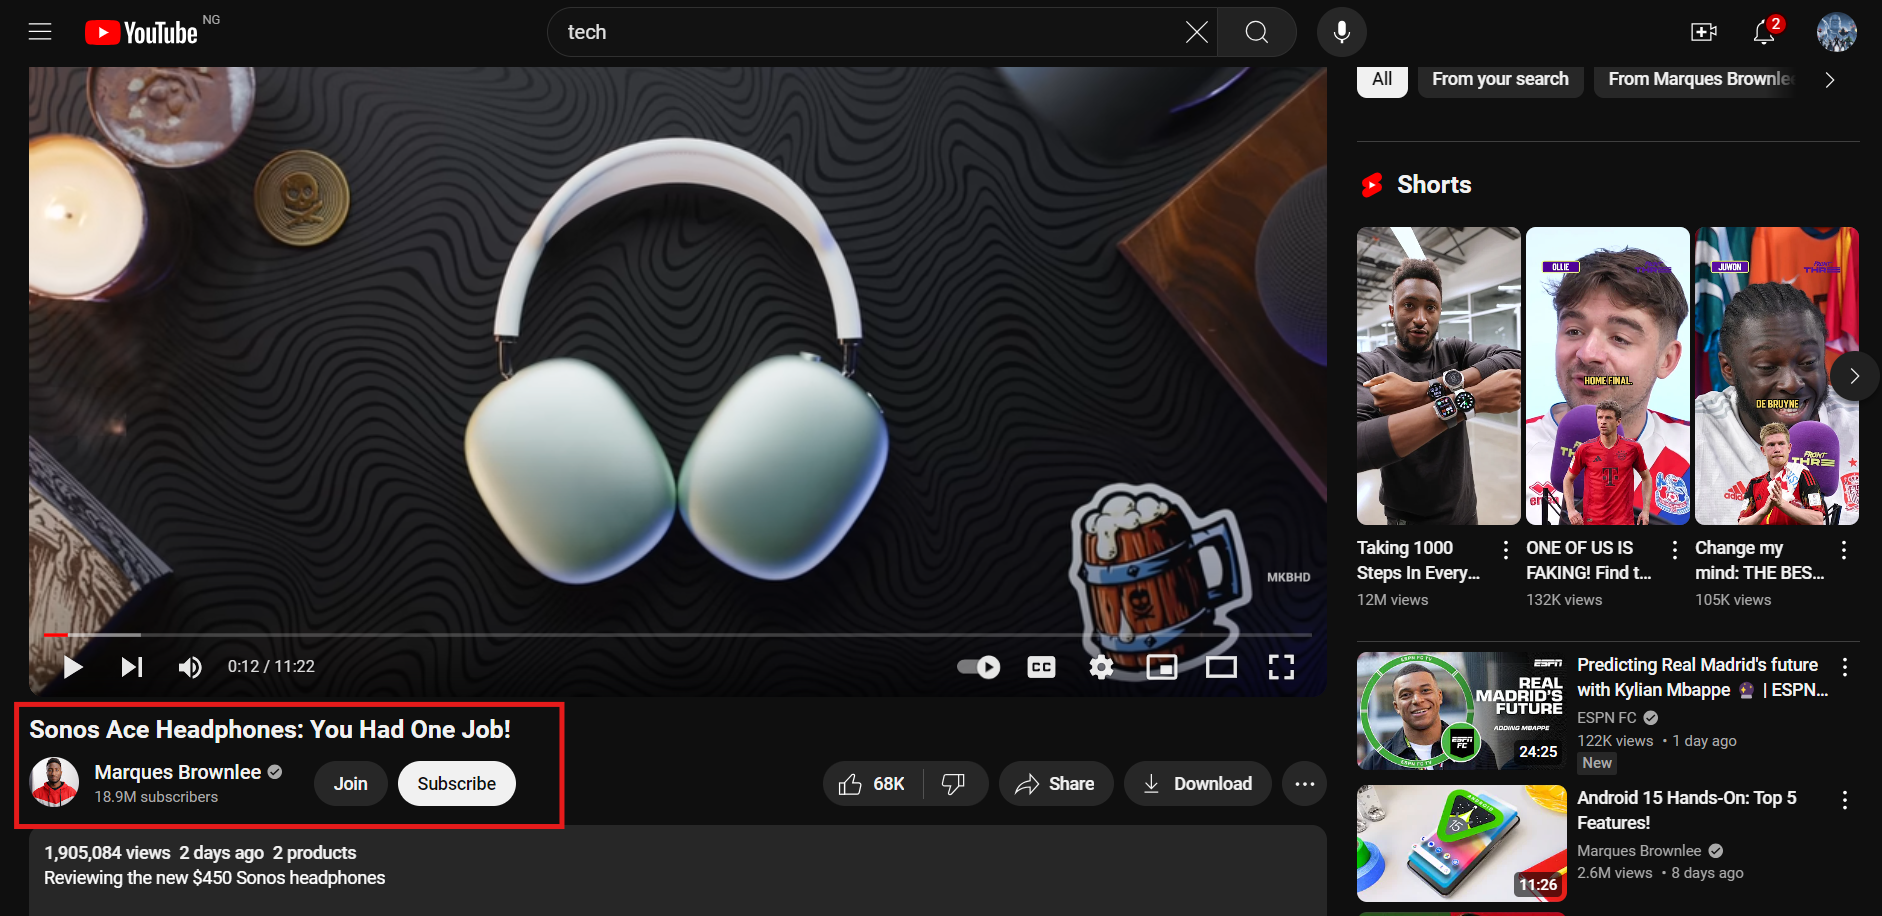This screenshot has width=1882, height=916.
Task: Dislike the video with thumbs down
Action: [x=954, y=784]
